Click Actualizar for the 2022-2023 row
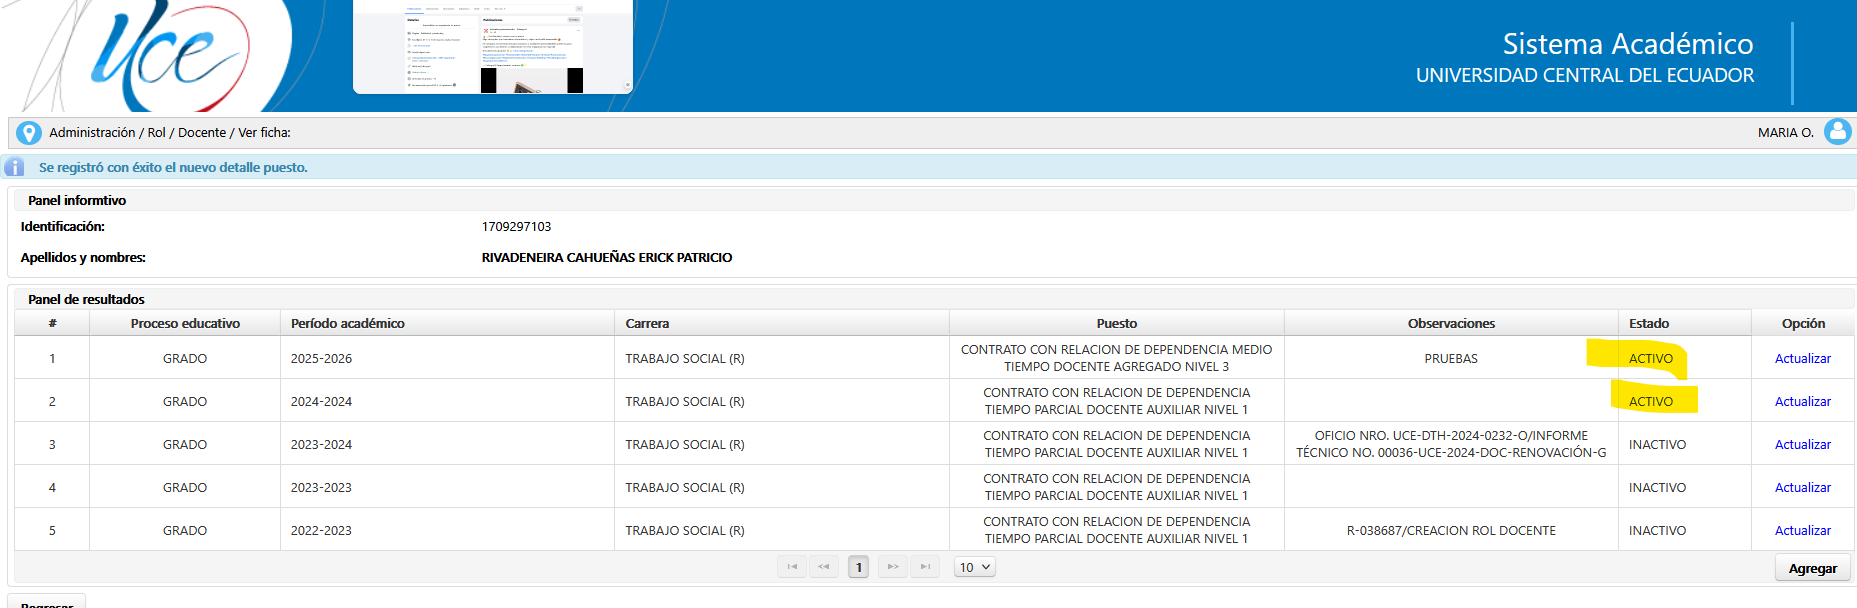Screen dimensions: 1857x608 pos(1802,530)
